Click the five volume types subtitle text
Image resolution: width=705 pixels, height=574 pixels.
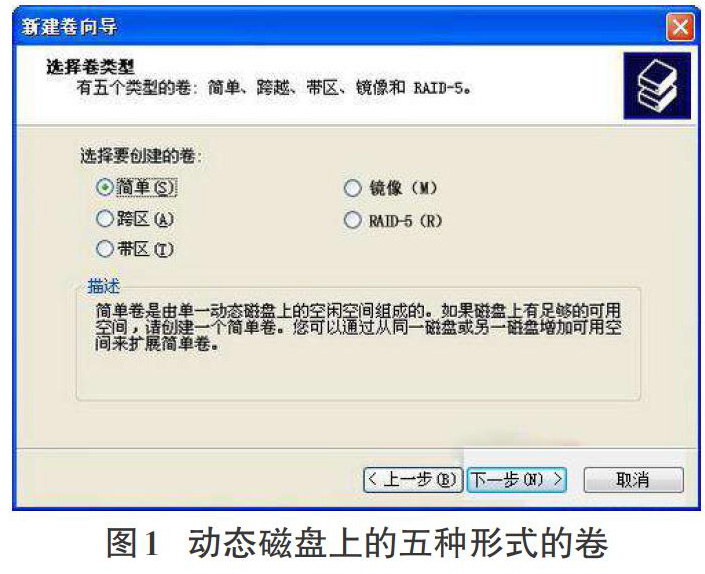tap(273, 88)
